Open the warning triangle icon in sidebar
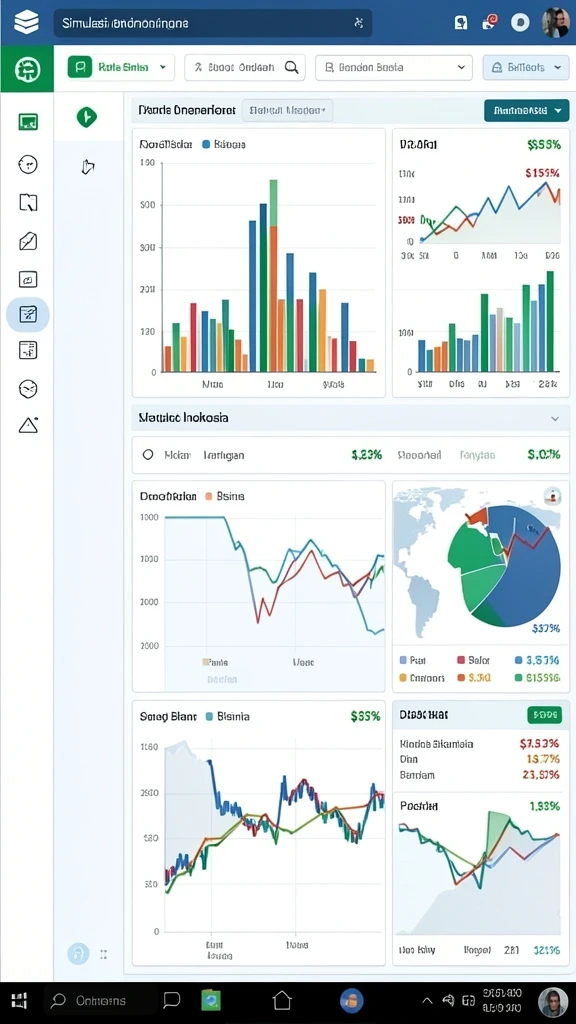The width and height of the screenshot is (576, 1024). (x=28, y=425)
